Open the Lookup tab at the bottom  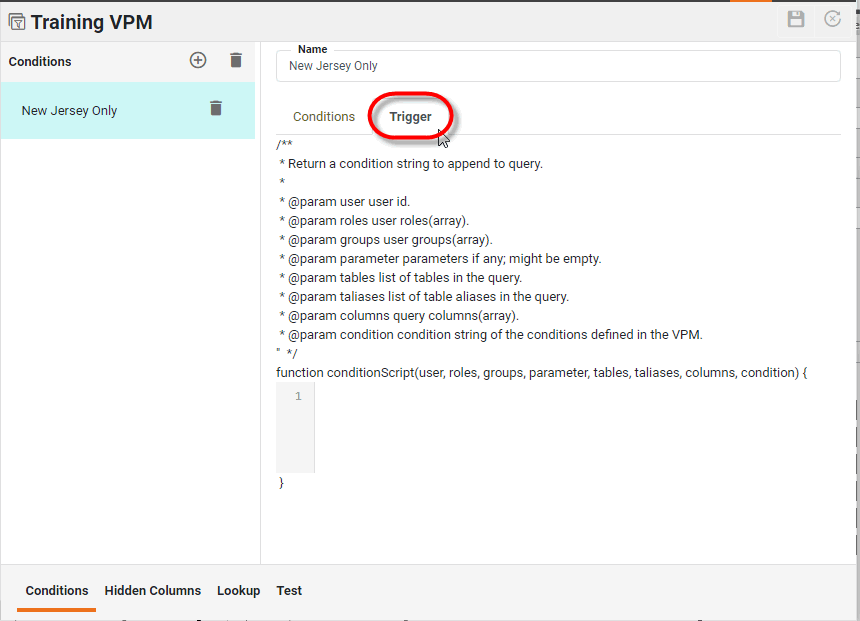pos(238,590)
